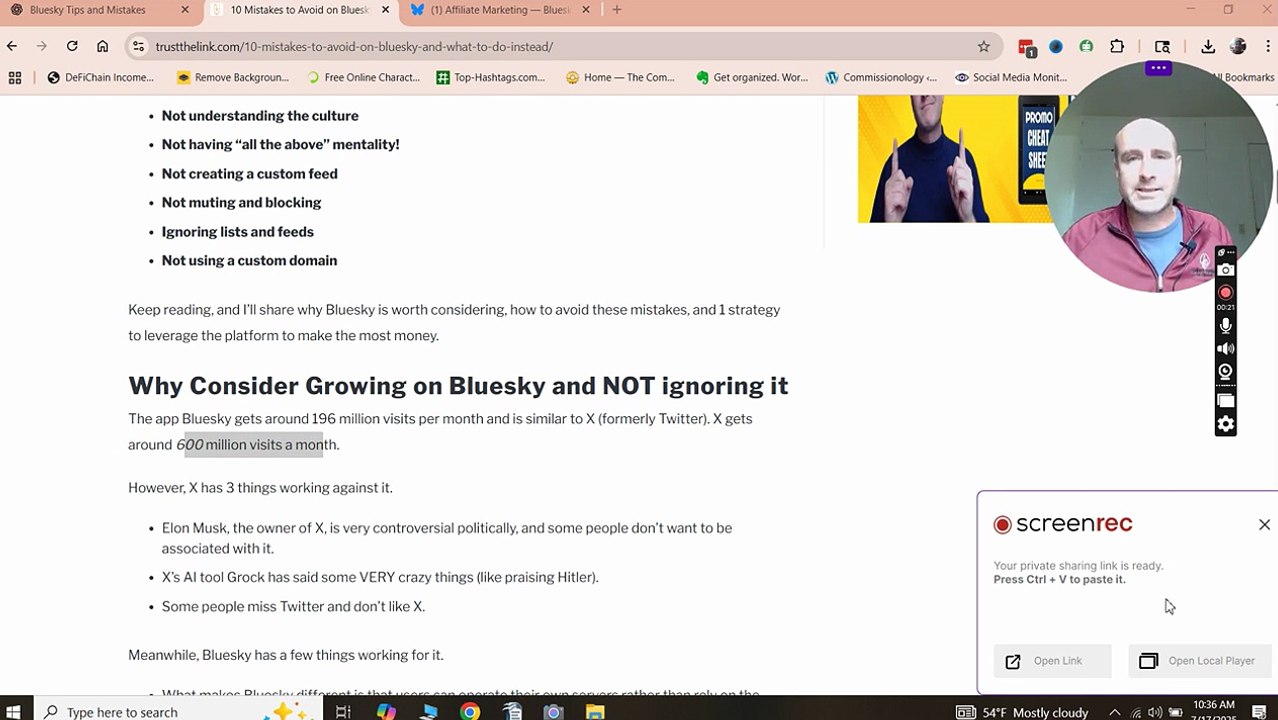Open the green robot extension icon
This screenshot has height=720, width=1278.
coord(1086,46)
